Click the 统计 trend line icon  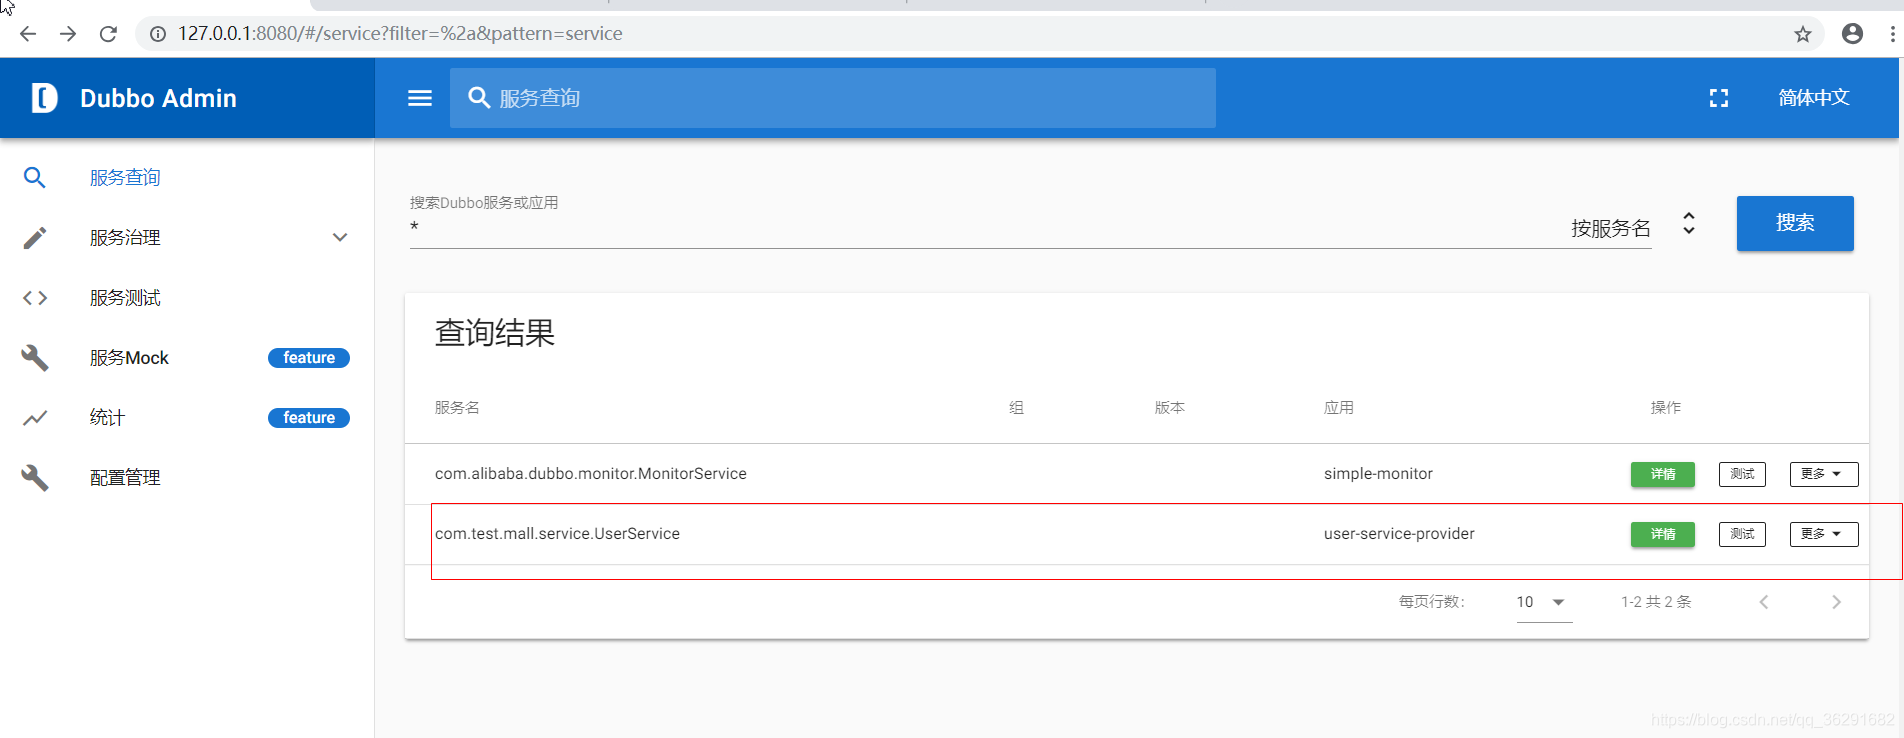coord(35,418)
